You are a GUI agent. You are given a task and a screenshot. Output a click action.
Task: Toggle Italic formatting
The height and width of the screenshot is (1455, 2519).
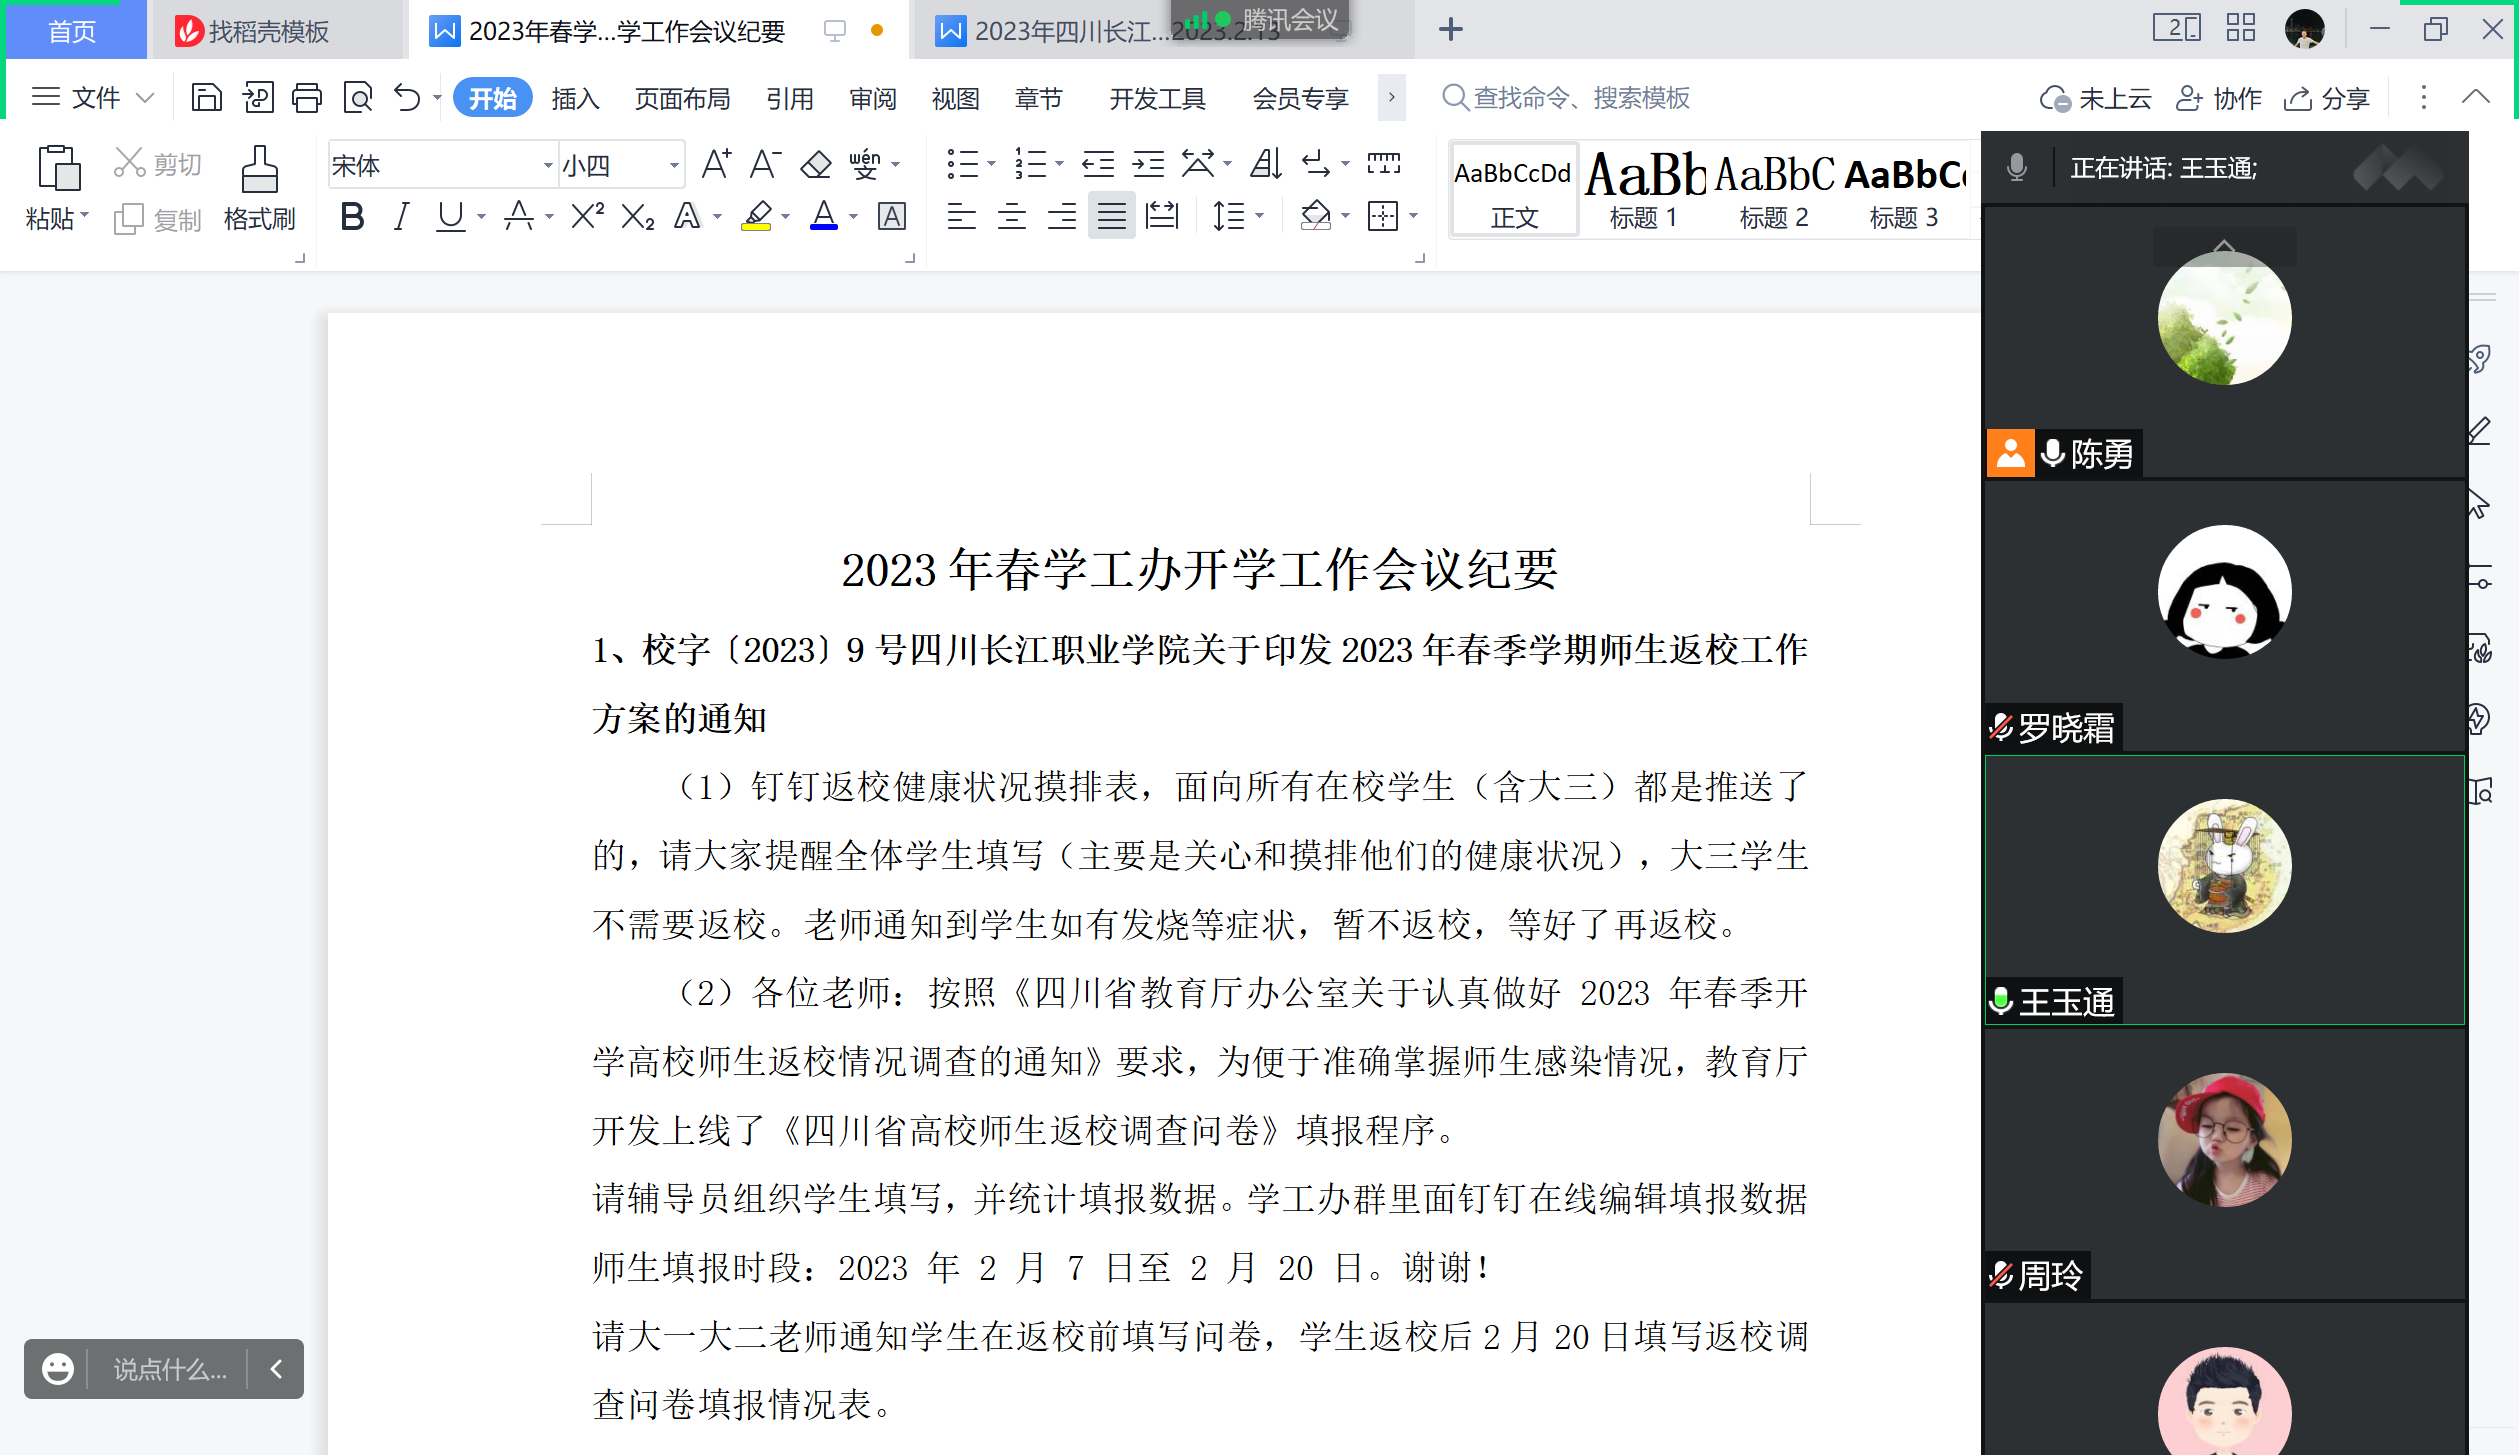click(x=401, y=216)
